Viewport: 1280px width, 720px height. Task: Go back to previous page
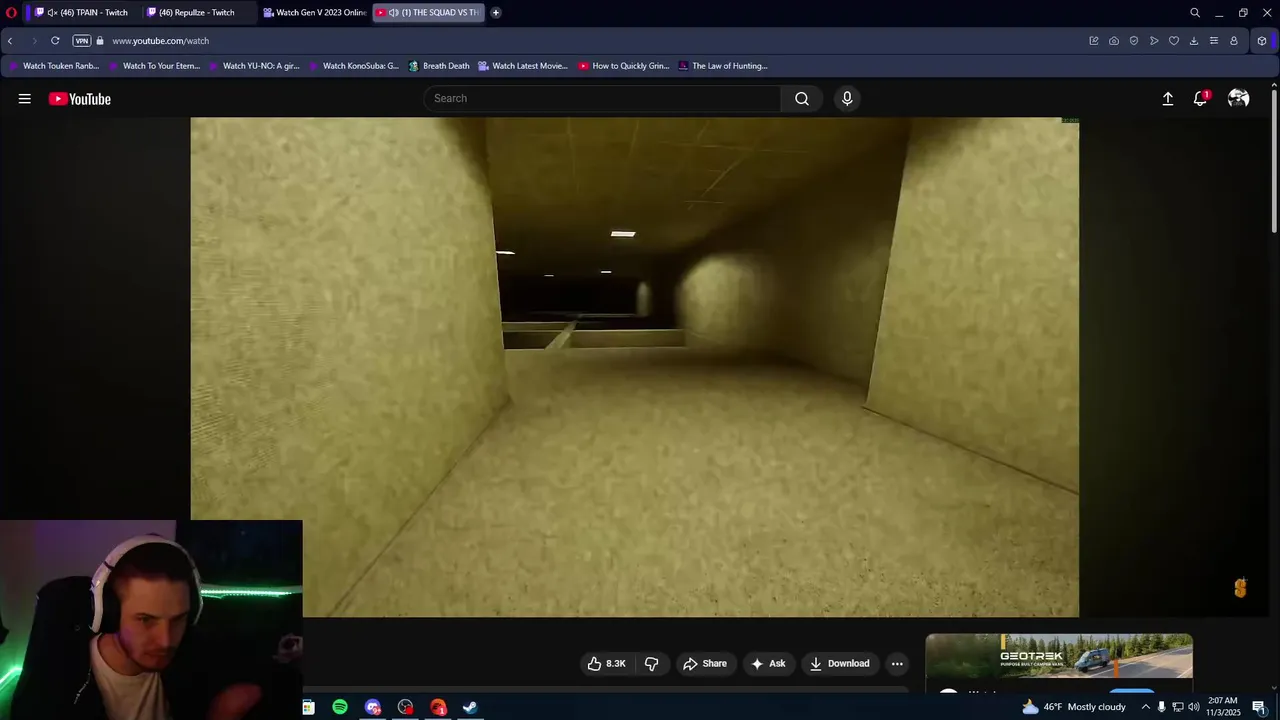(x=10, y=41)
